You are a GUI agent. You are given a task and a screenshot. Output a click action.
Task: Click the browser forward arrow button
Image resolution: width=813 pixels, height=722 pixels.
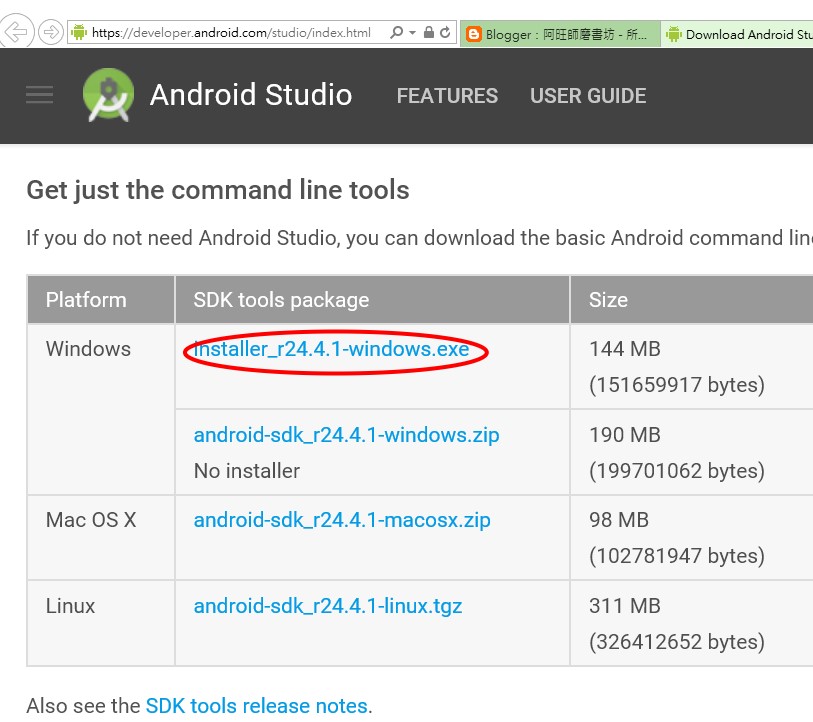click(49, 32)
